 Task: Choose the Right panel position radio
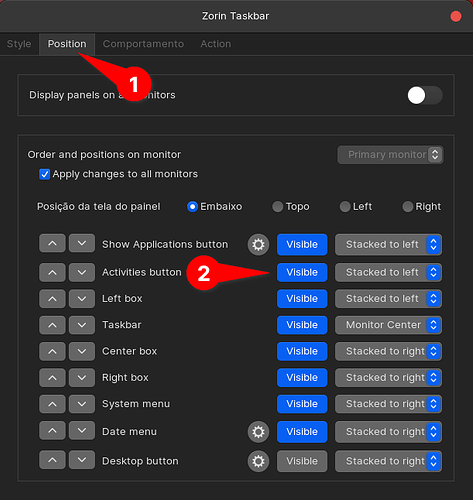(x=407, y=207)
